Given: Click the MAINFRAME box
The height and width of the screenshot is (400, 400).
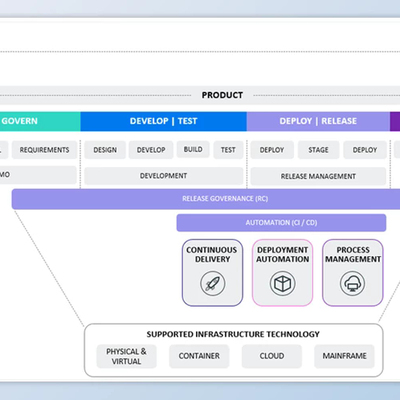Looking at the screenshot, I should (344, 356).
